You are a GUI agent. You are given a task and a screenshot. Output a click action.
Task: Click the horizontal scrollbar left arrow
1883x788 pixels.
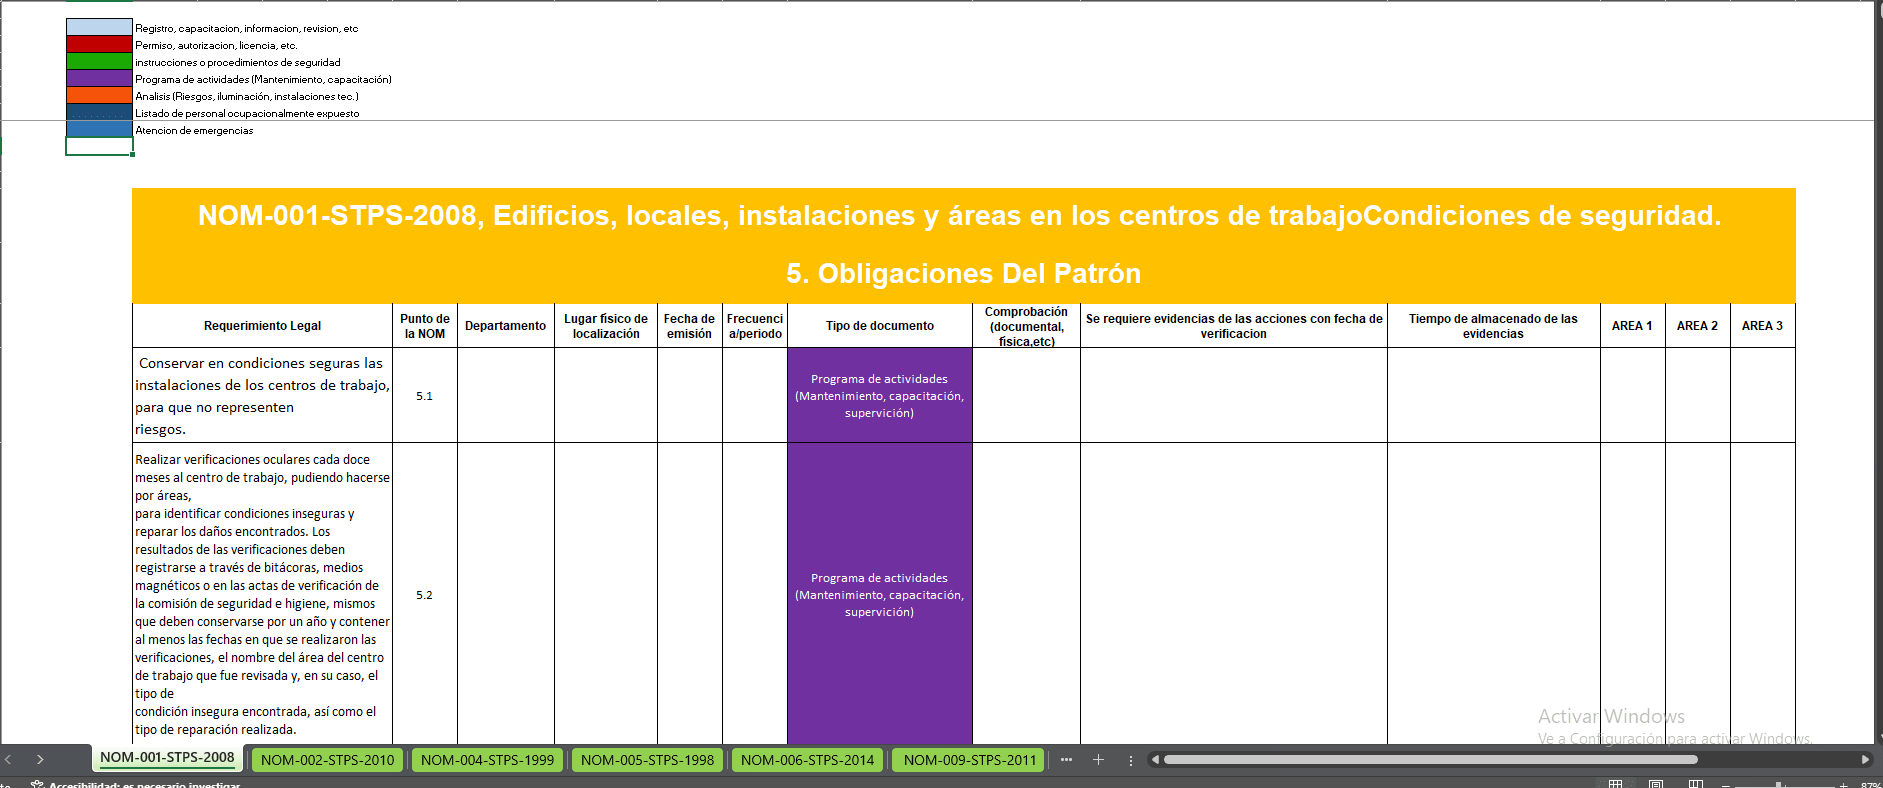coord(1155,760)
